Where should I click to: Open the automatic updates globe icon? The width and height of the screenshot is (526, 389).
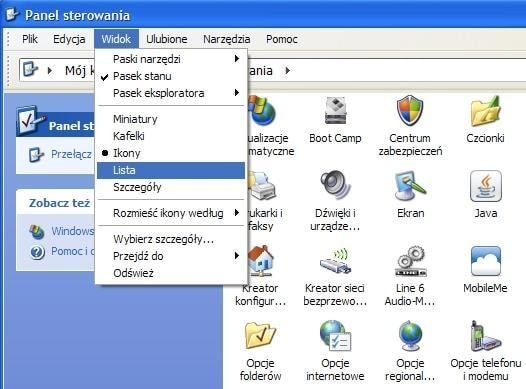click(262, 111)
